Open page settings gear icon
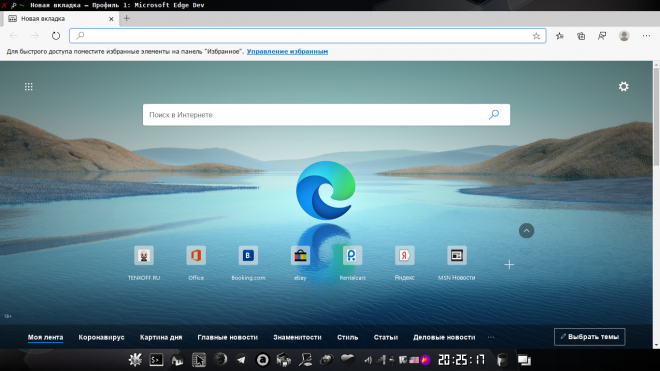 pyautogui.click(x=623, y=86)
